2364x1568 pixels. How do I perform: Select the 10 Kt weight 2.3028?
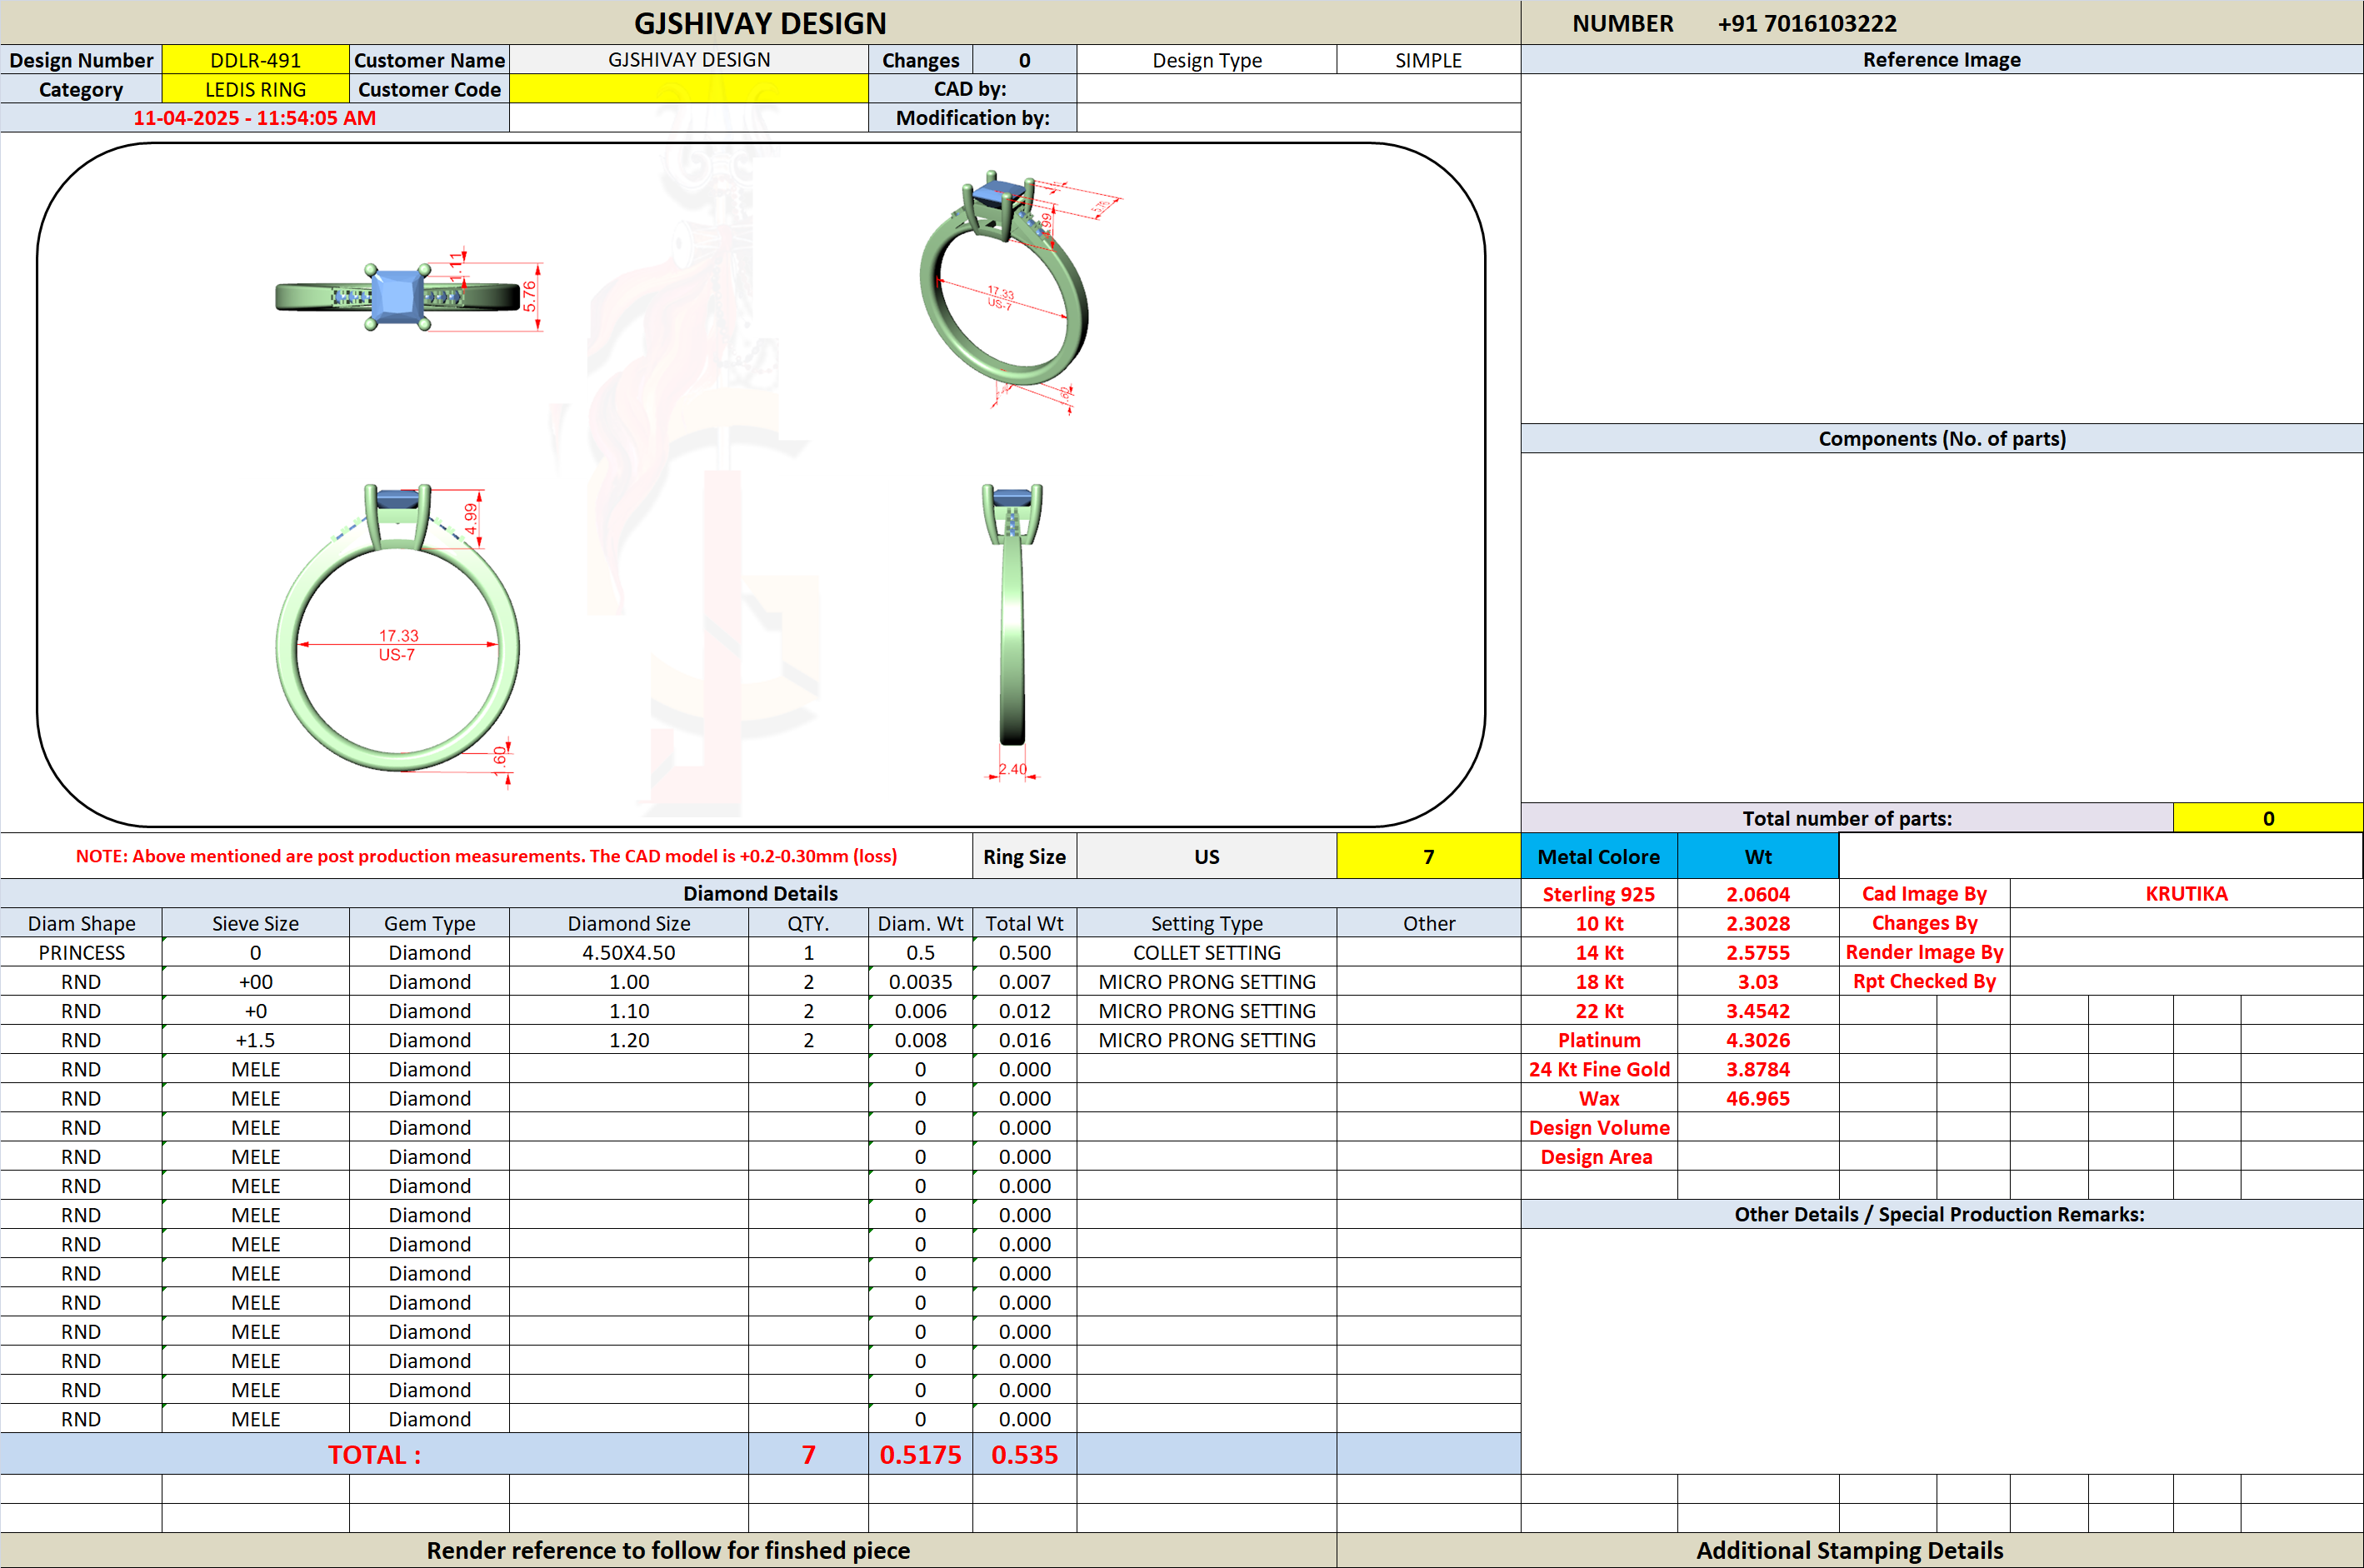pos(1758,923)
